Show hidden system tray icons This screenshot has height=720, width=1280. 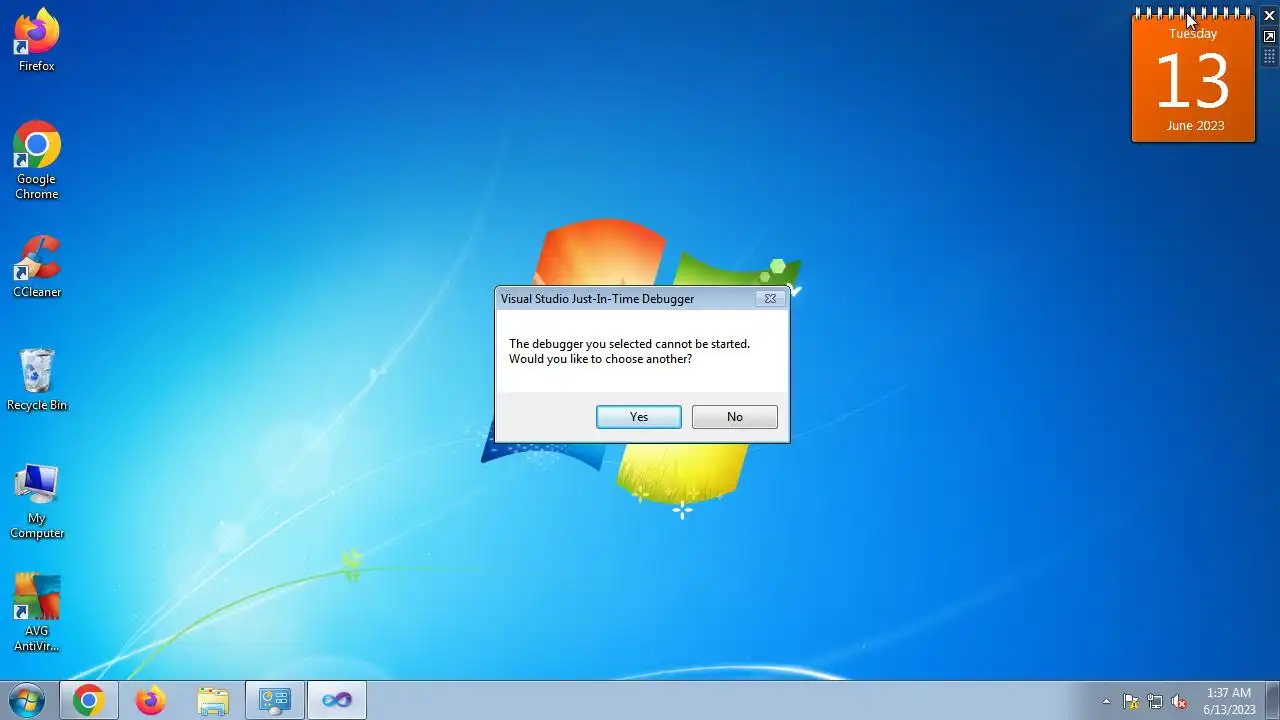(1106, 701)
